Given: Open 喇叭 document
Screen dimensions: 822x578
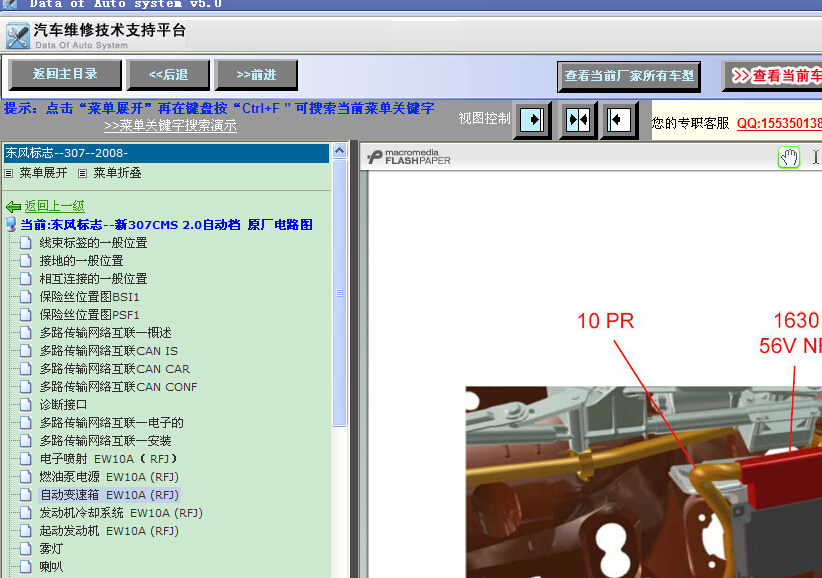Looking at the screenshot, I should (51, 566).
